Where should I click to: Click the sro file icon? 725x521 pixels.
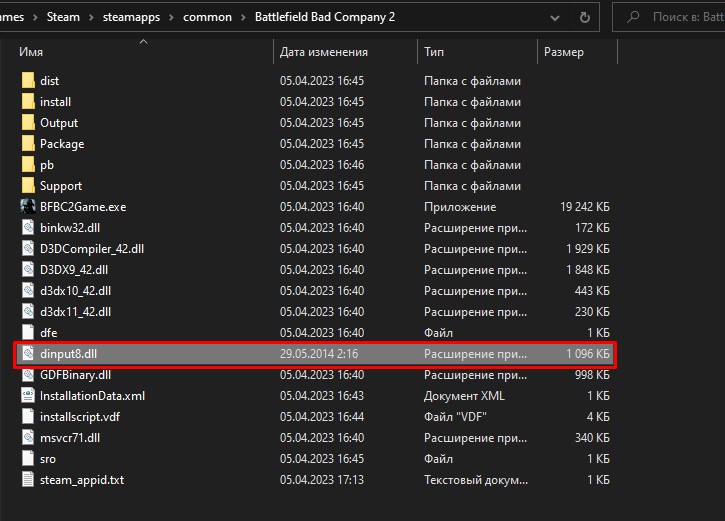pos(28,459)
